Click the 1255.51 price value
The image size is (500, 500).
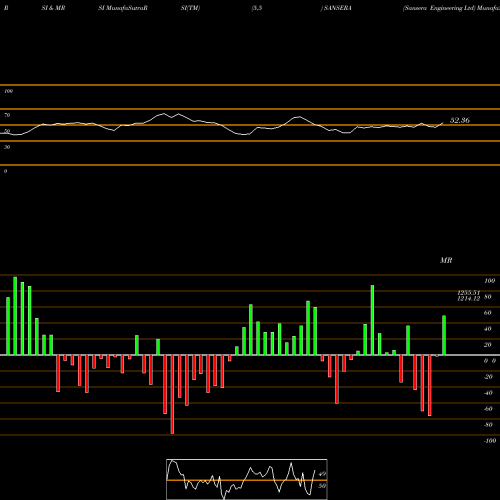point(469,293)
